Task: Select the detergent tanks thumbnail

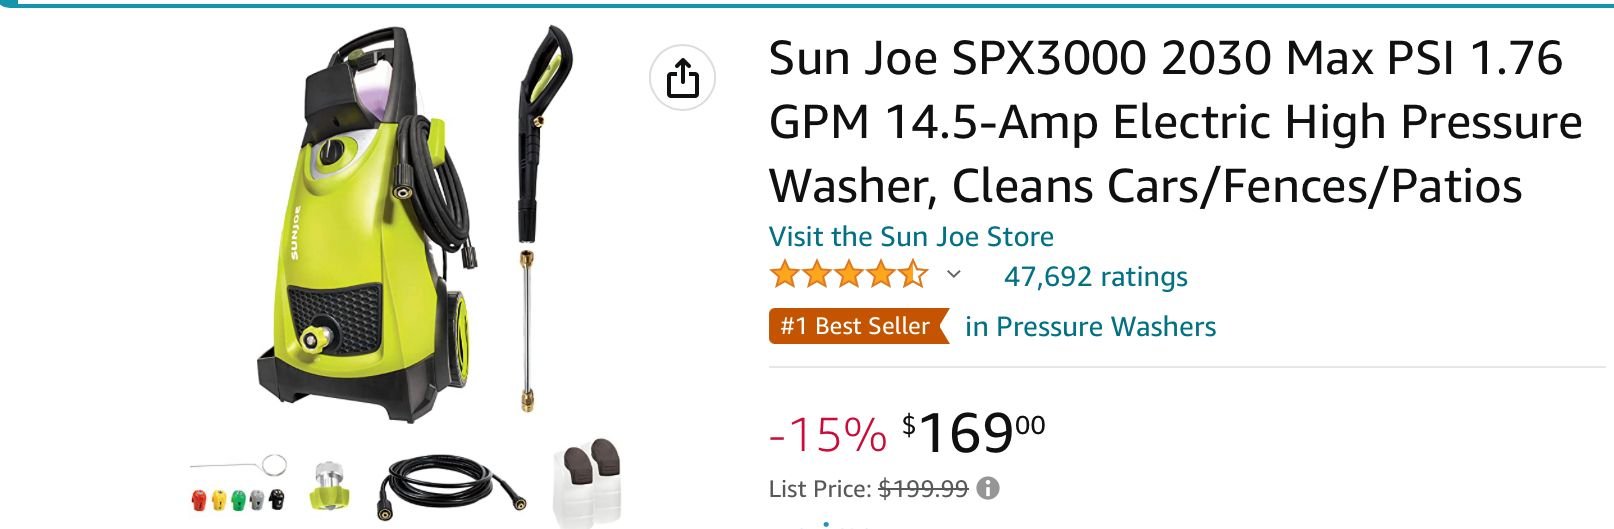Action: [x=589, y=484]
